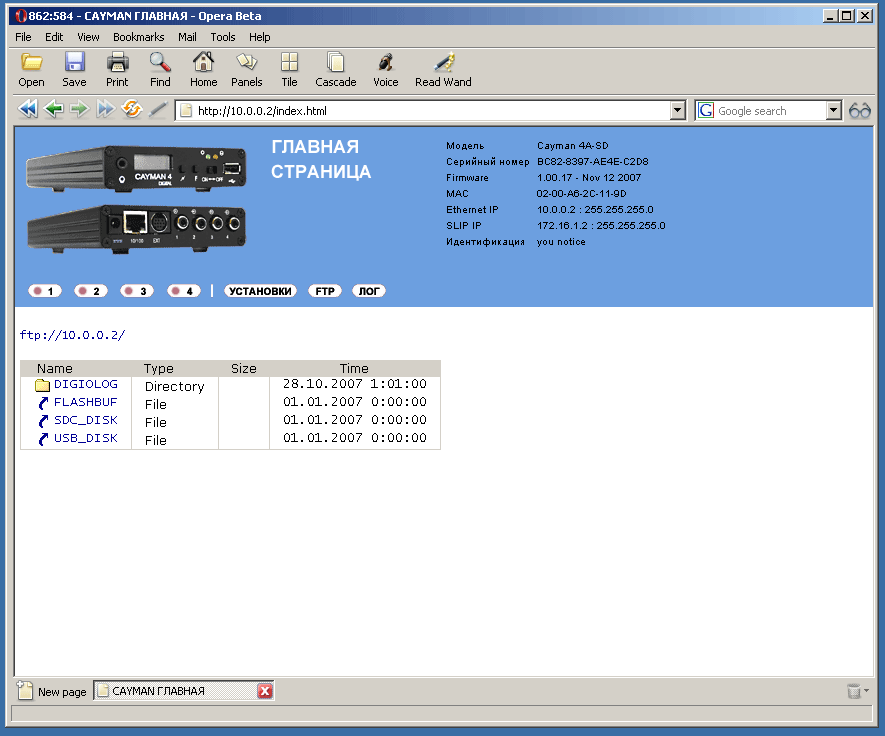Viewport: 885px width, 736px height.
Task: Open the Find magnifier tool
Action: click(160, 62)
